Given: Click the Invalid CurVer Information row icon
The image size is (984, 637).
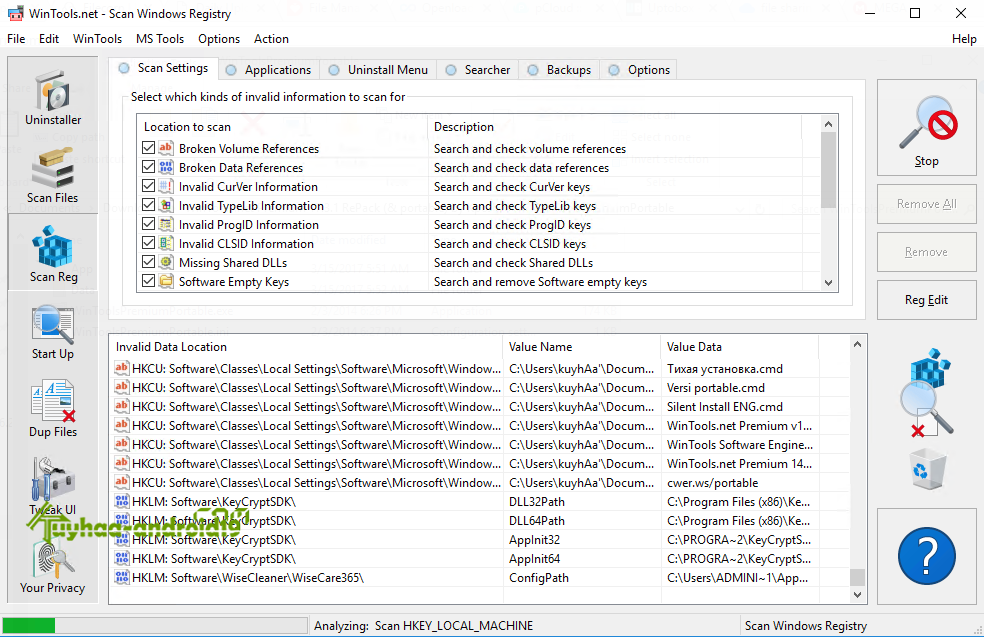Looking at the screenshot, I should 166,186.
